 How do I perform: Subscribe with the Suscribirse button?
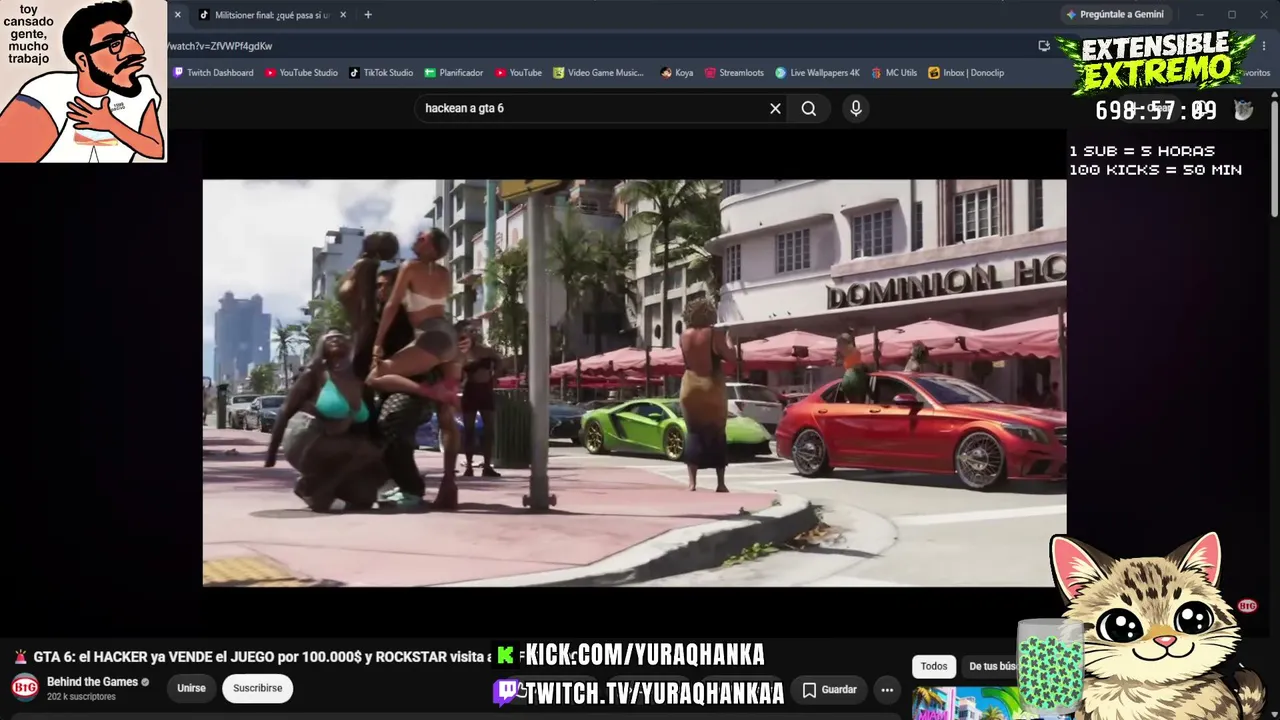point(258,688)
